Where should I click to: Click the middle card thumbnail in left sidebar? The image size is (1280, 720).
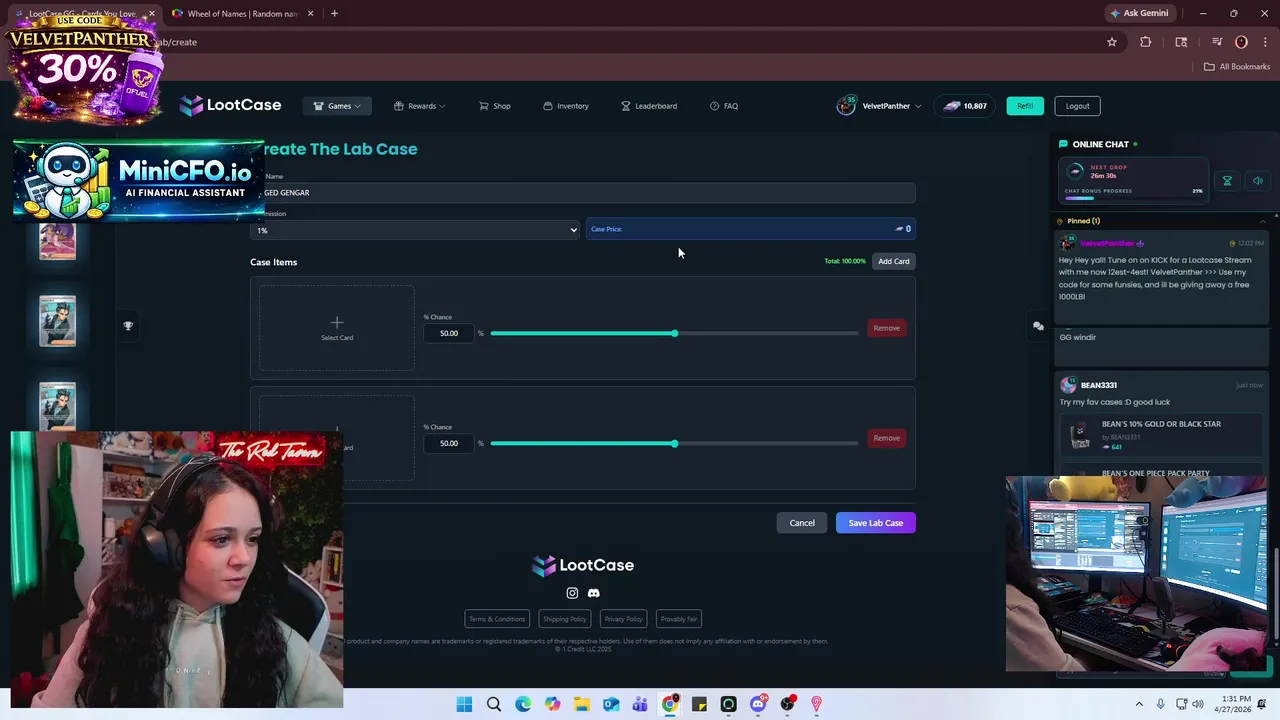point(57,321)
